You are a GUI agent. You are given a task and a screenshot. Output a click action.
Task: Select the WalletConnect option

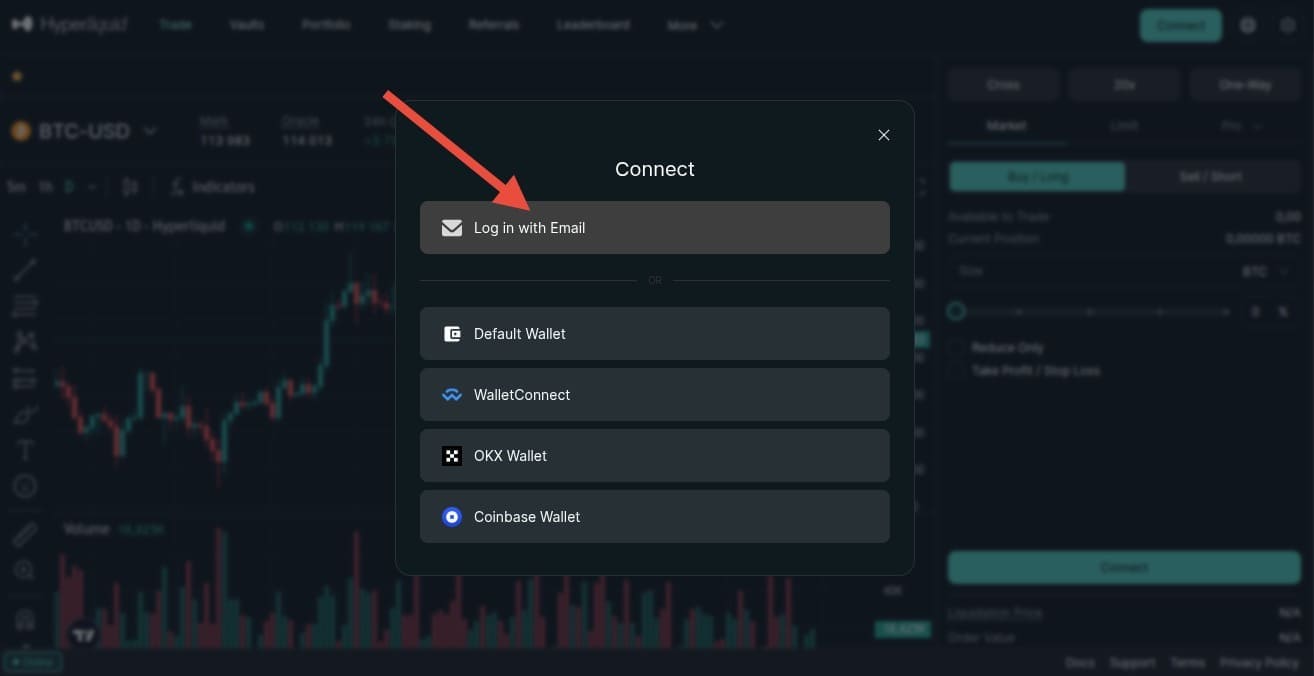[655, 395]
